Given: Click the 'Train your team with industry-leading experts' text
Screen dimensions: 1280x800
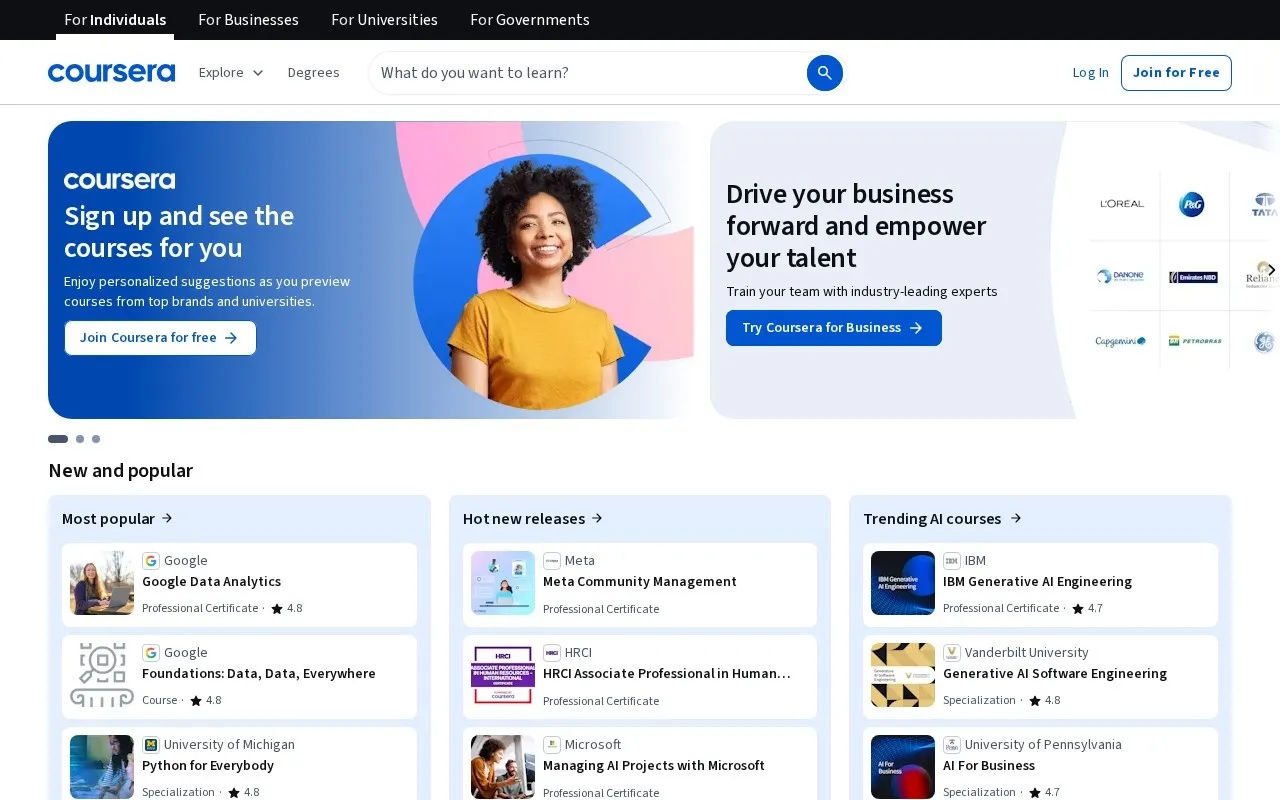Looking at the screenshot, I should coord(862,292).
